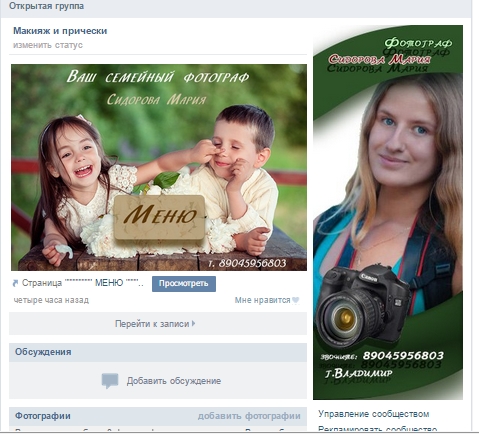The height and width of the screenshot is (434, 479).
Task: Open Управление сообществом
Action: pos(374,414)
